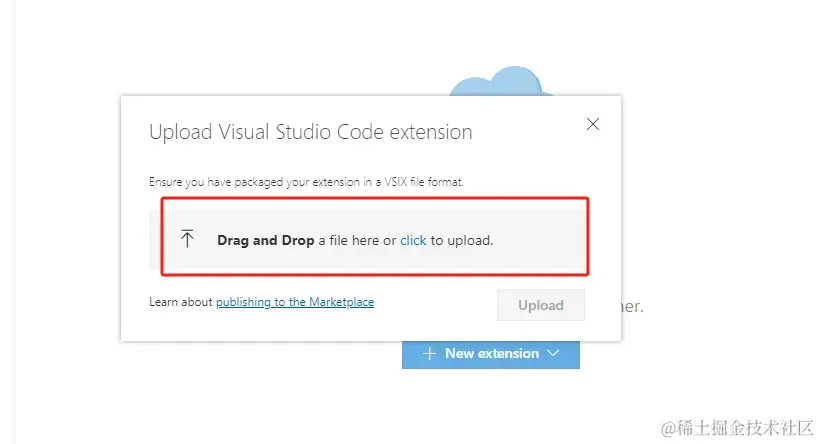
Task: Open the 'click' link to browse files
Action: tap(413, 240)
